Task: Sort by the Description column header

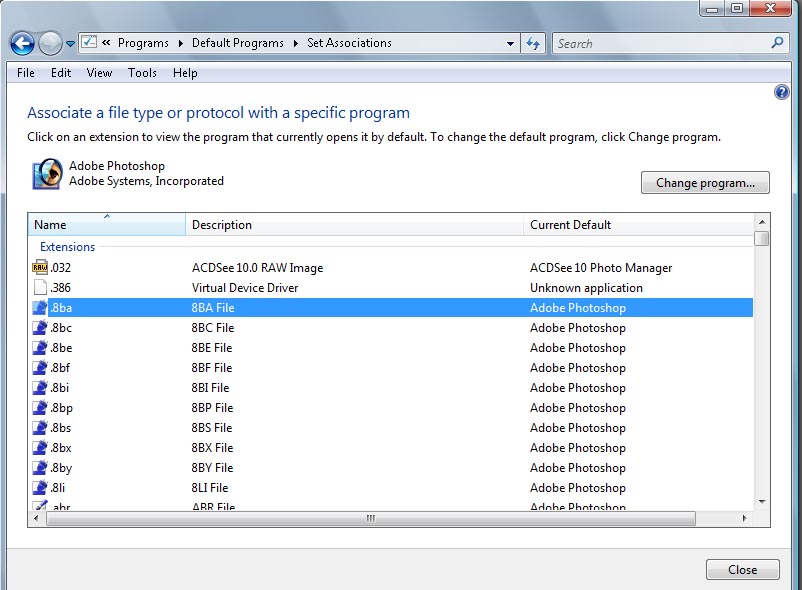Action: pos(354,224)
